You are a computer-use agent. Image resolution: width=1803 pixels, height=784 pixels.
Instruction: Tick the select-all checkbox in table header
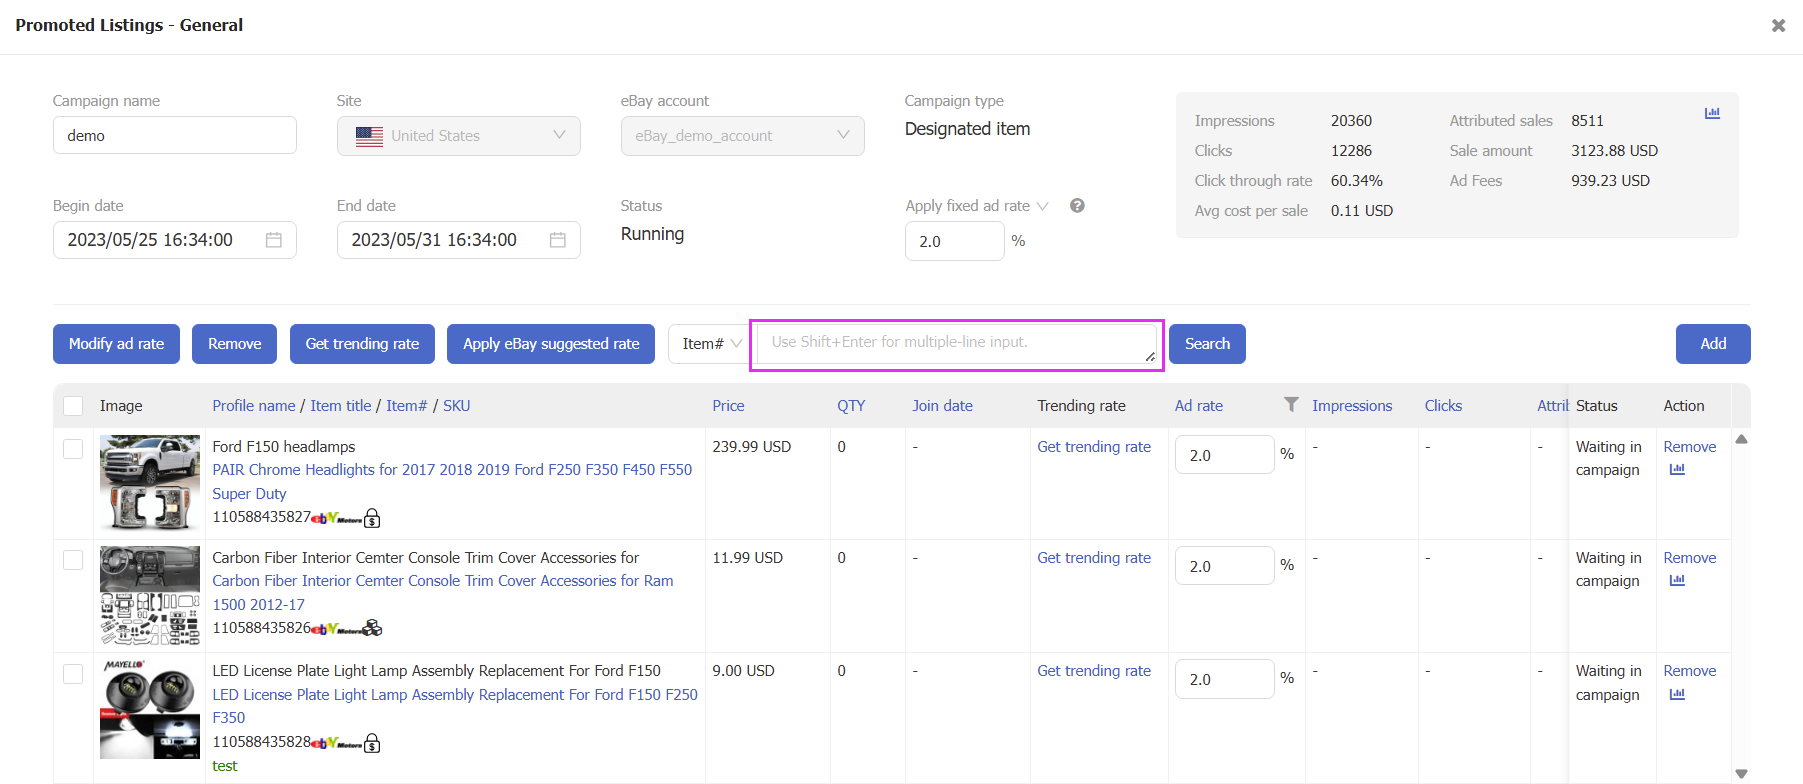(x=73, y=406)
